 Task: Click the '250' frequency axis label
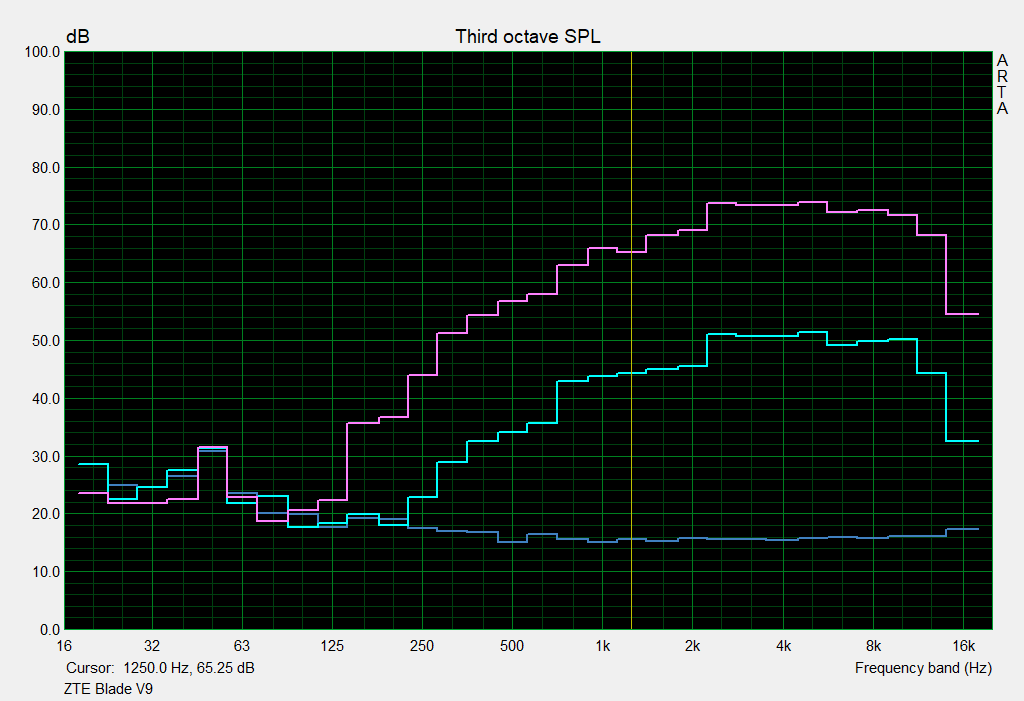pyautogui.click(x=422, y=646)
